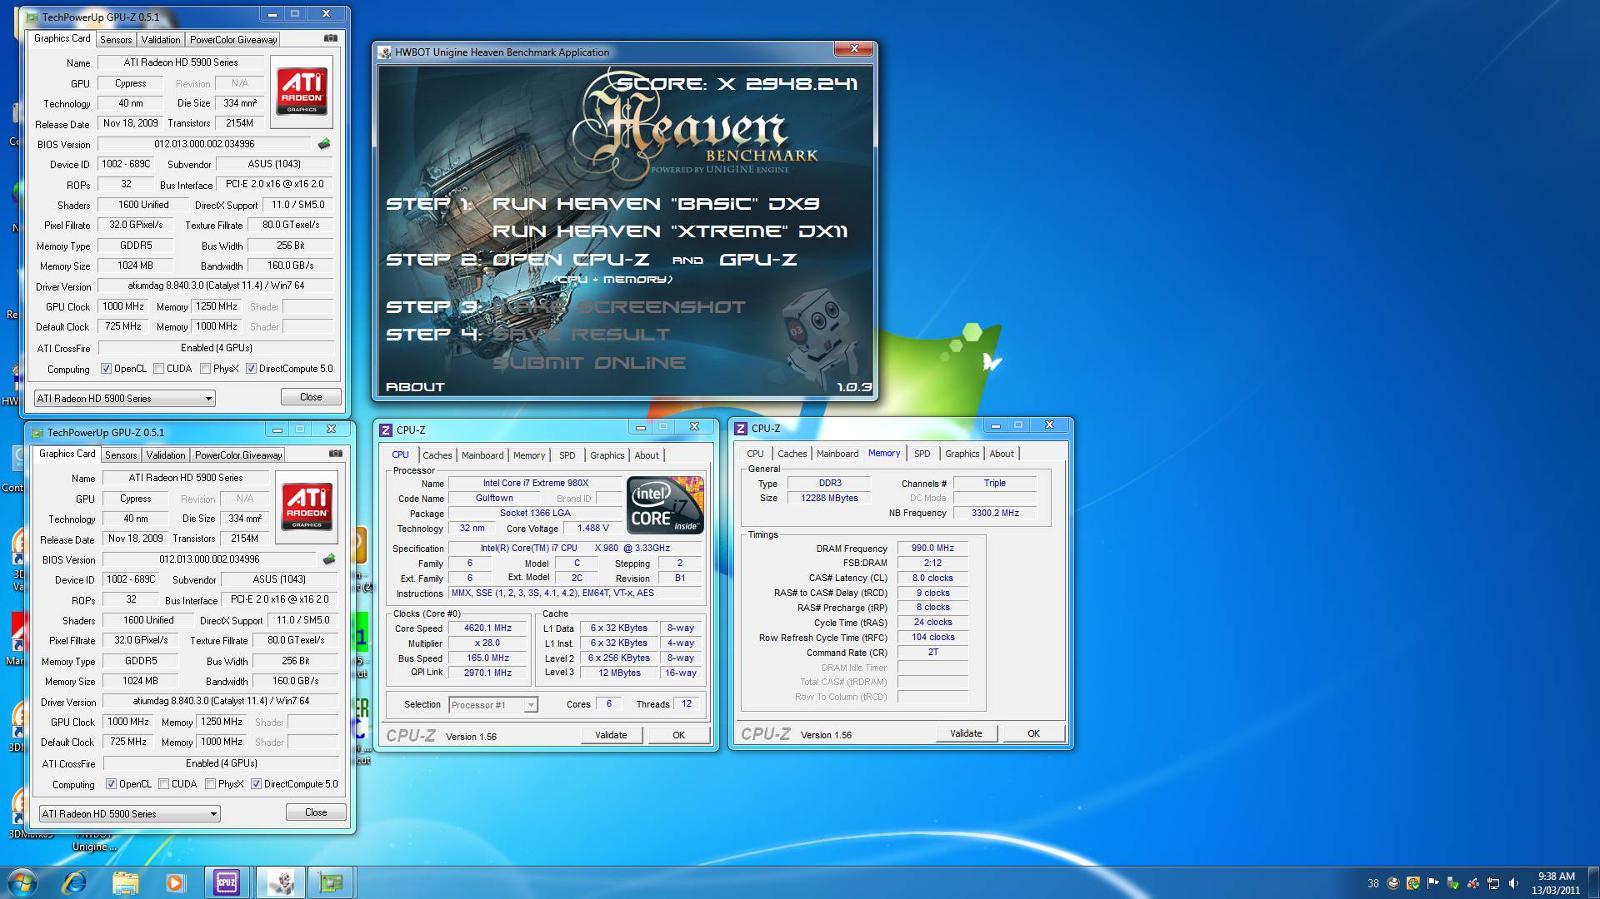Click DRAM Frequency 990.0 MHz field
Image resolution: width=1600 pixels, height=899 pixels.
click(x=932, y=548)
